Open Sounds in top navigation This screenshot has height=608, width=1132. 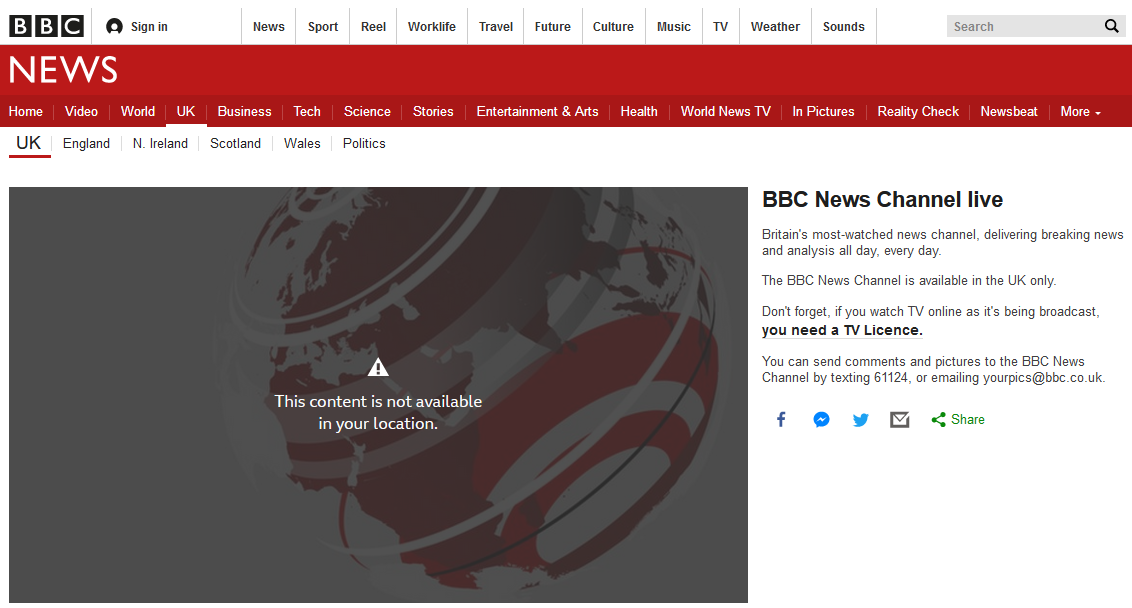843,27
